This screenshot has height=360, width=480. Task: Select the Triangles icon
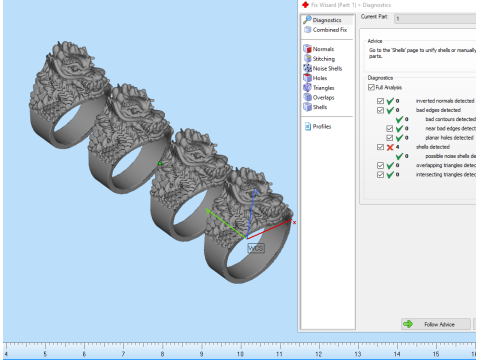pos(307,87)
